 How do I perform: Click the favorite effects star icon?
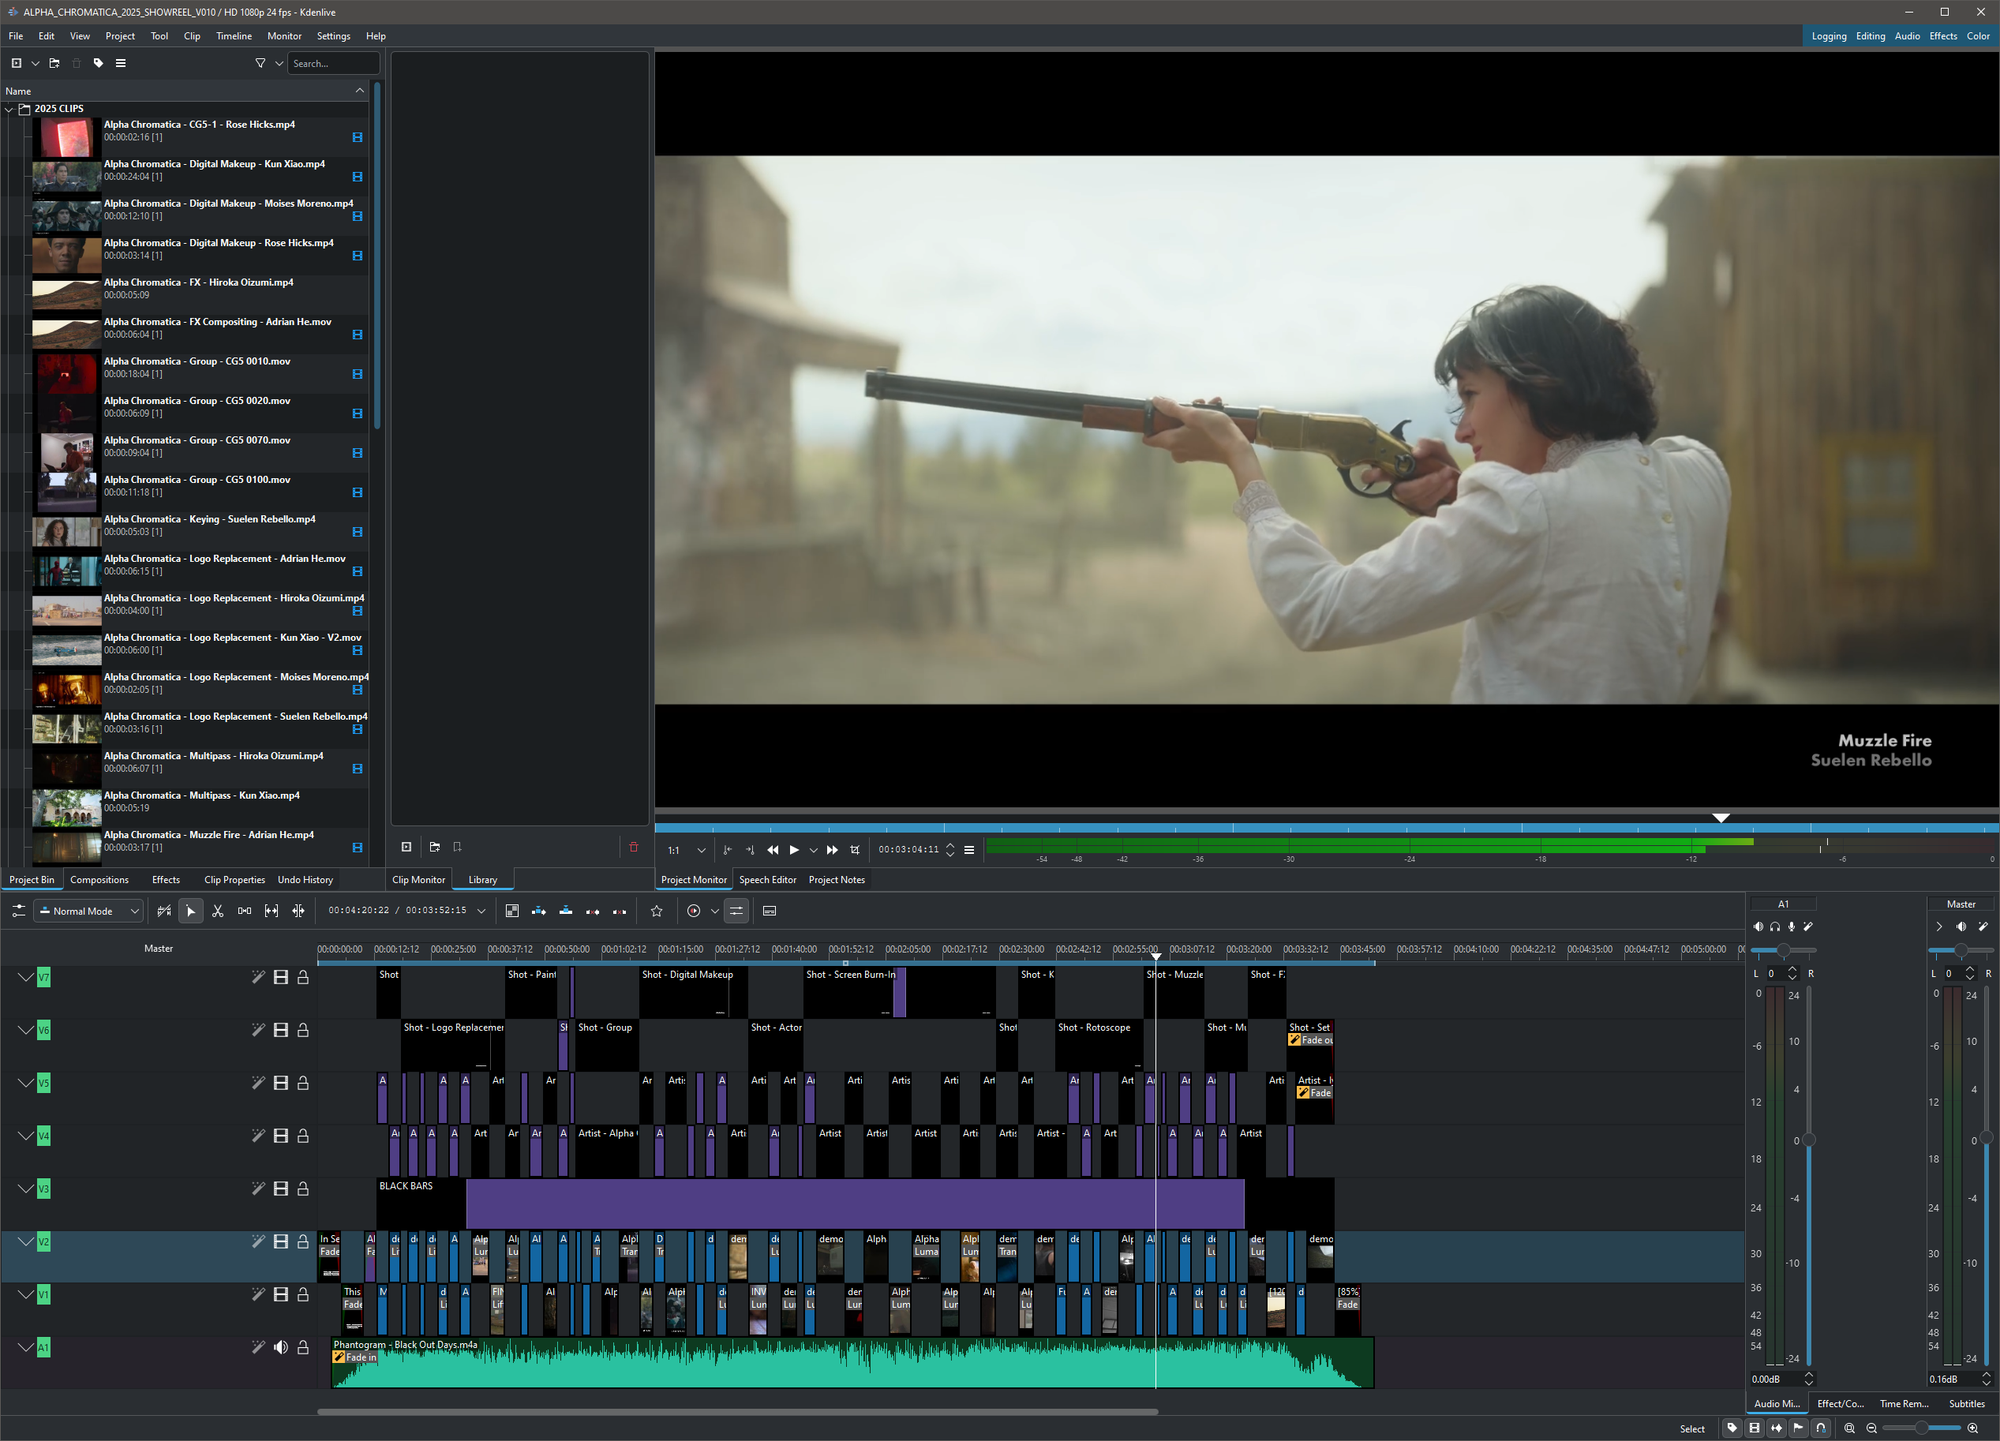tap(656, 911)
